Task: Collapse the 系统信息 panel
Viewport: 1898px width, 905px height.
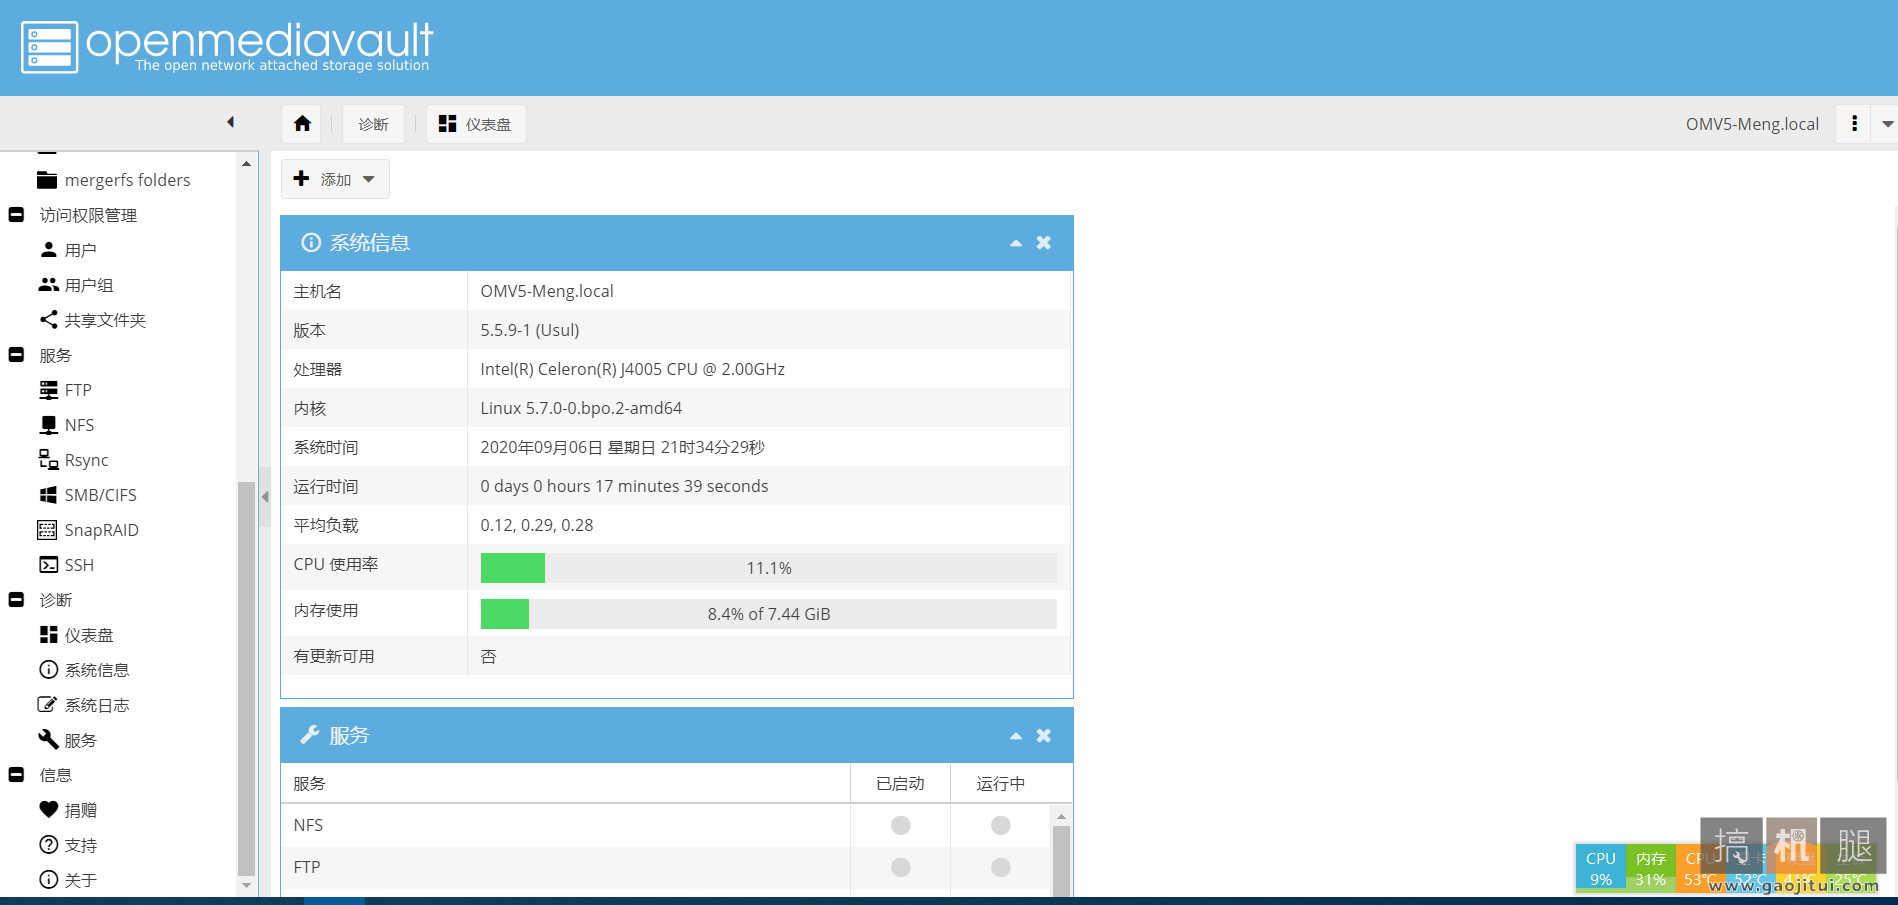Action: pos(1016,243)
